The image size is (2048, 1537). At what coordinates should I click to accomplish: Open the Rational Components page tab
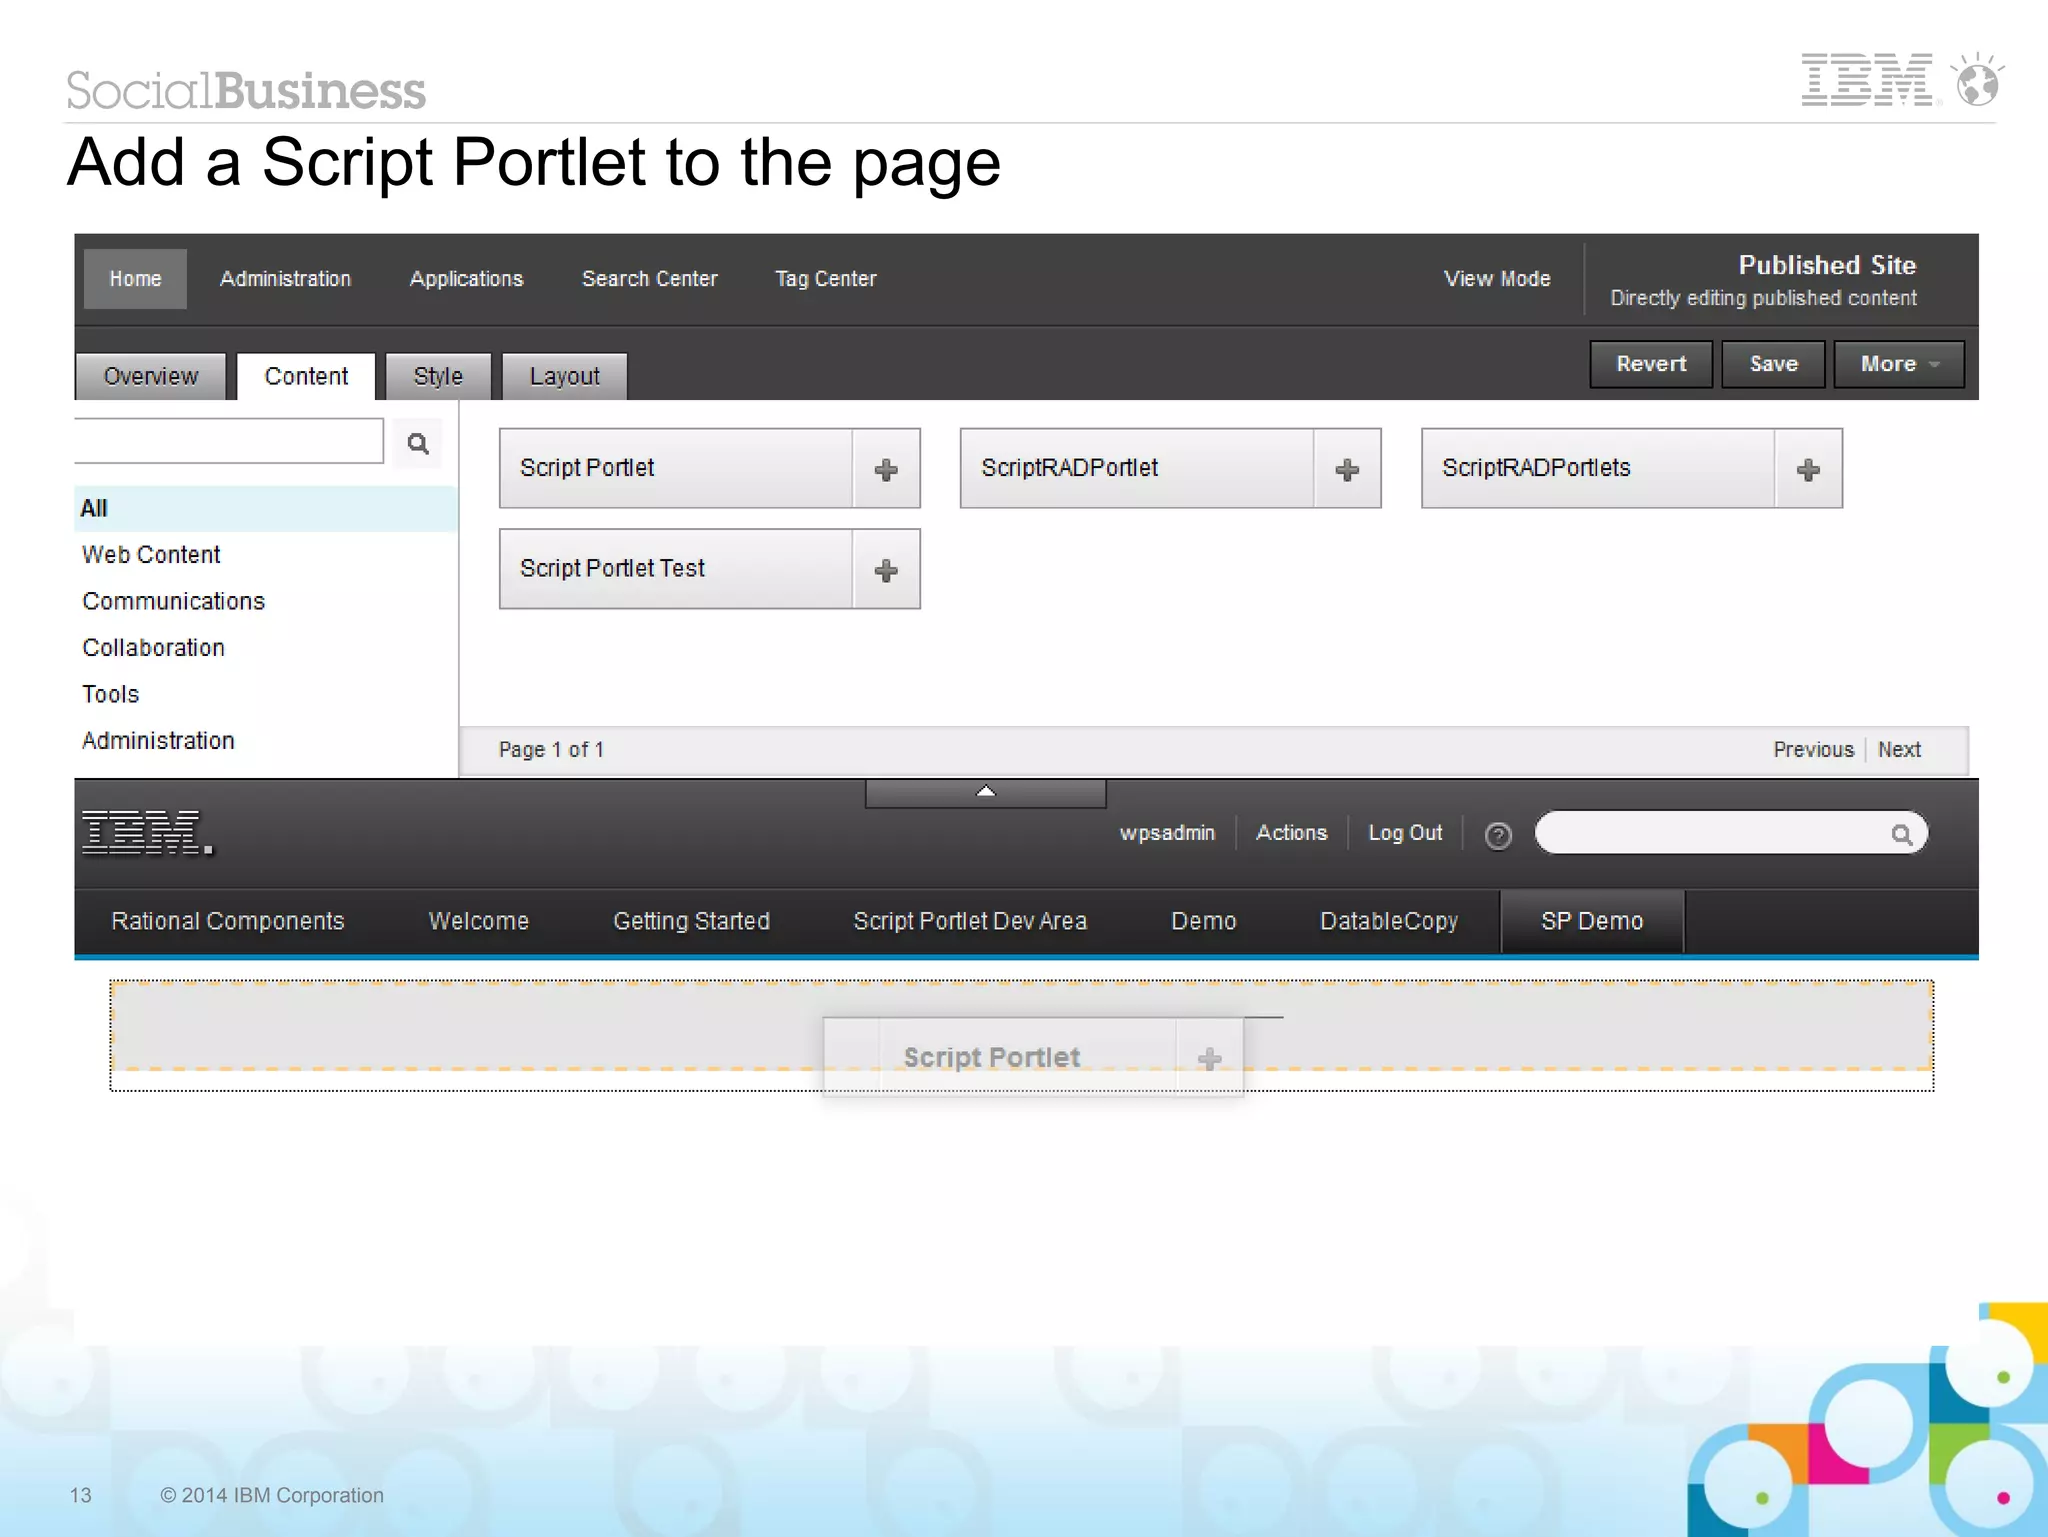click(x=228, y=921)
